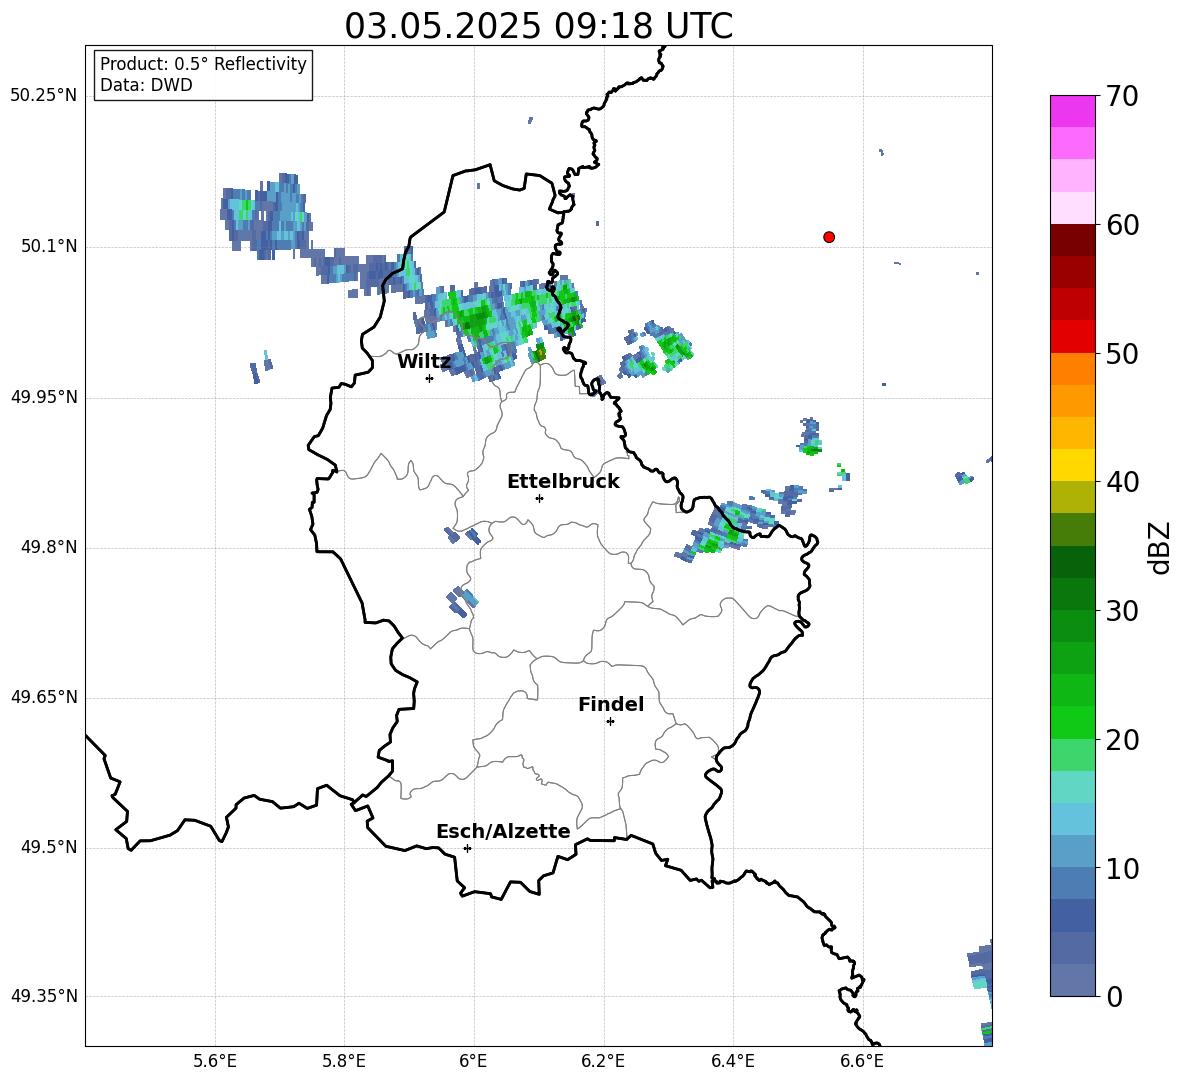Viewport: 1184px width, 1081px height.
Task: Click the dBZ colorbar axis label
Action: pyautogui.click(x=1158, y=547)
